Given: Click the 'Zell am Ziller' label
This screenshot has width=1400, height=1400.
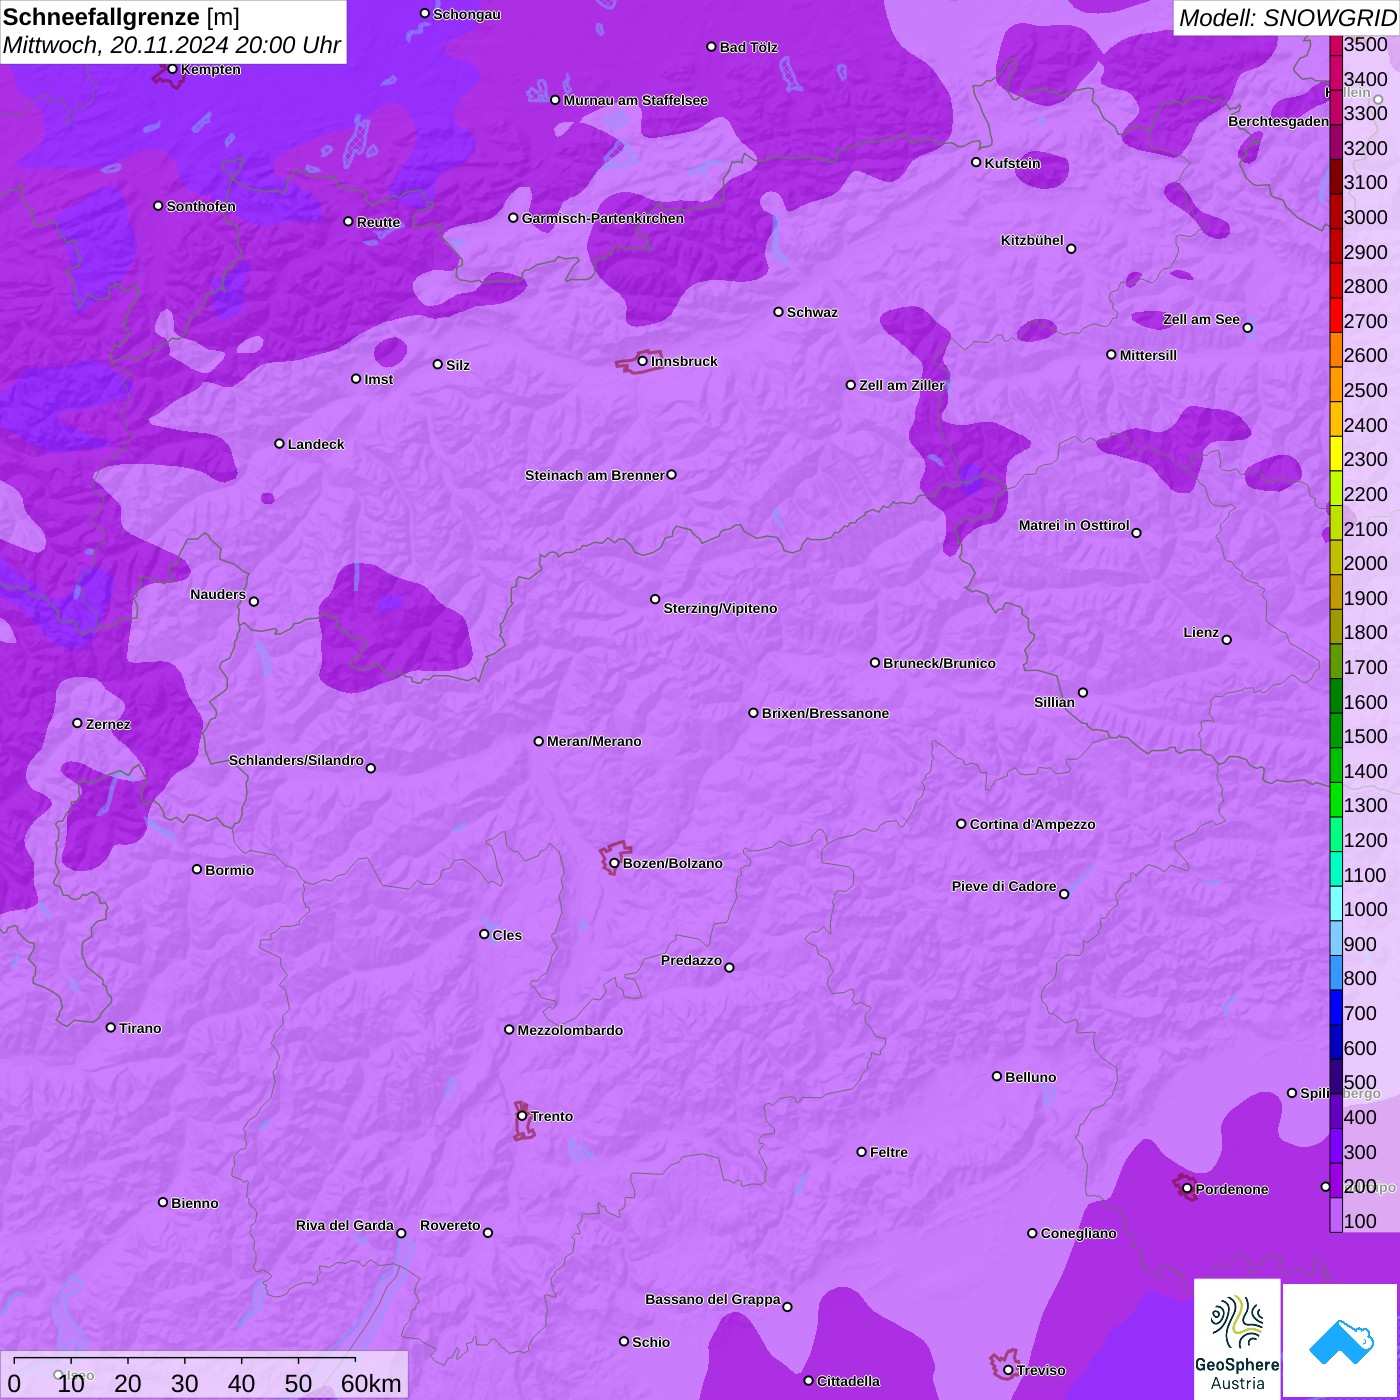Looking at the screenshot, I should click(x=901, y=385).
